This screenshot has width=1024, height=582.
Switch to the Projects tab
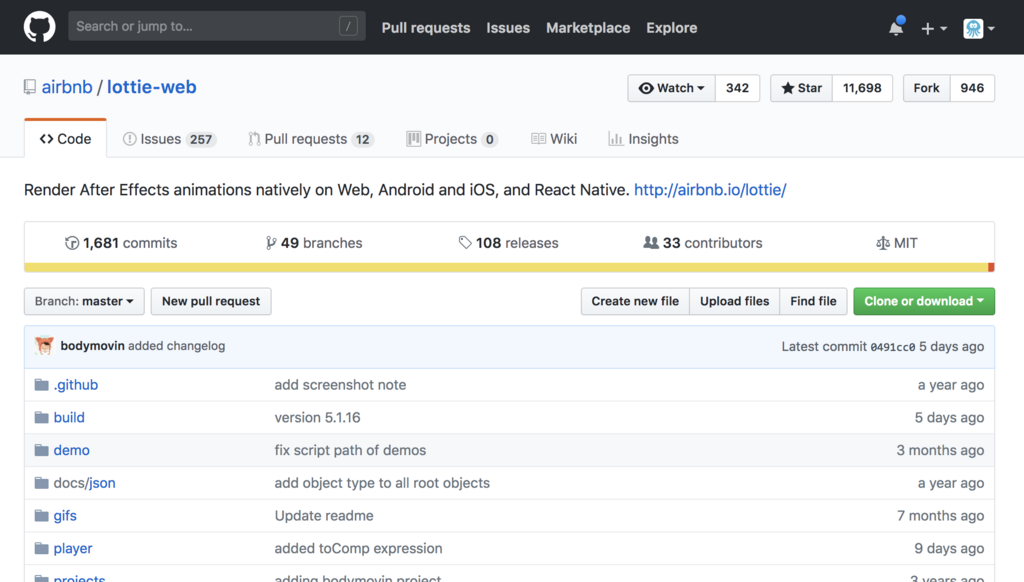coord(452,139)
